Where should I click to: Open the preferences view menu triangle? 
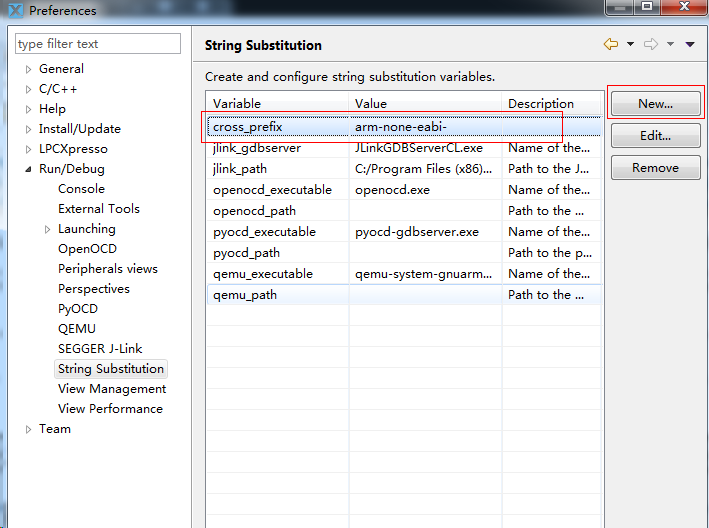click(x=690, y=44)
